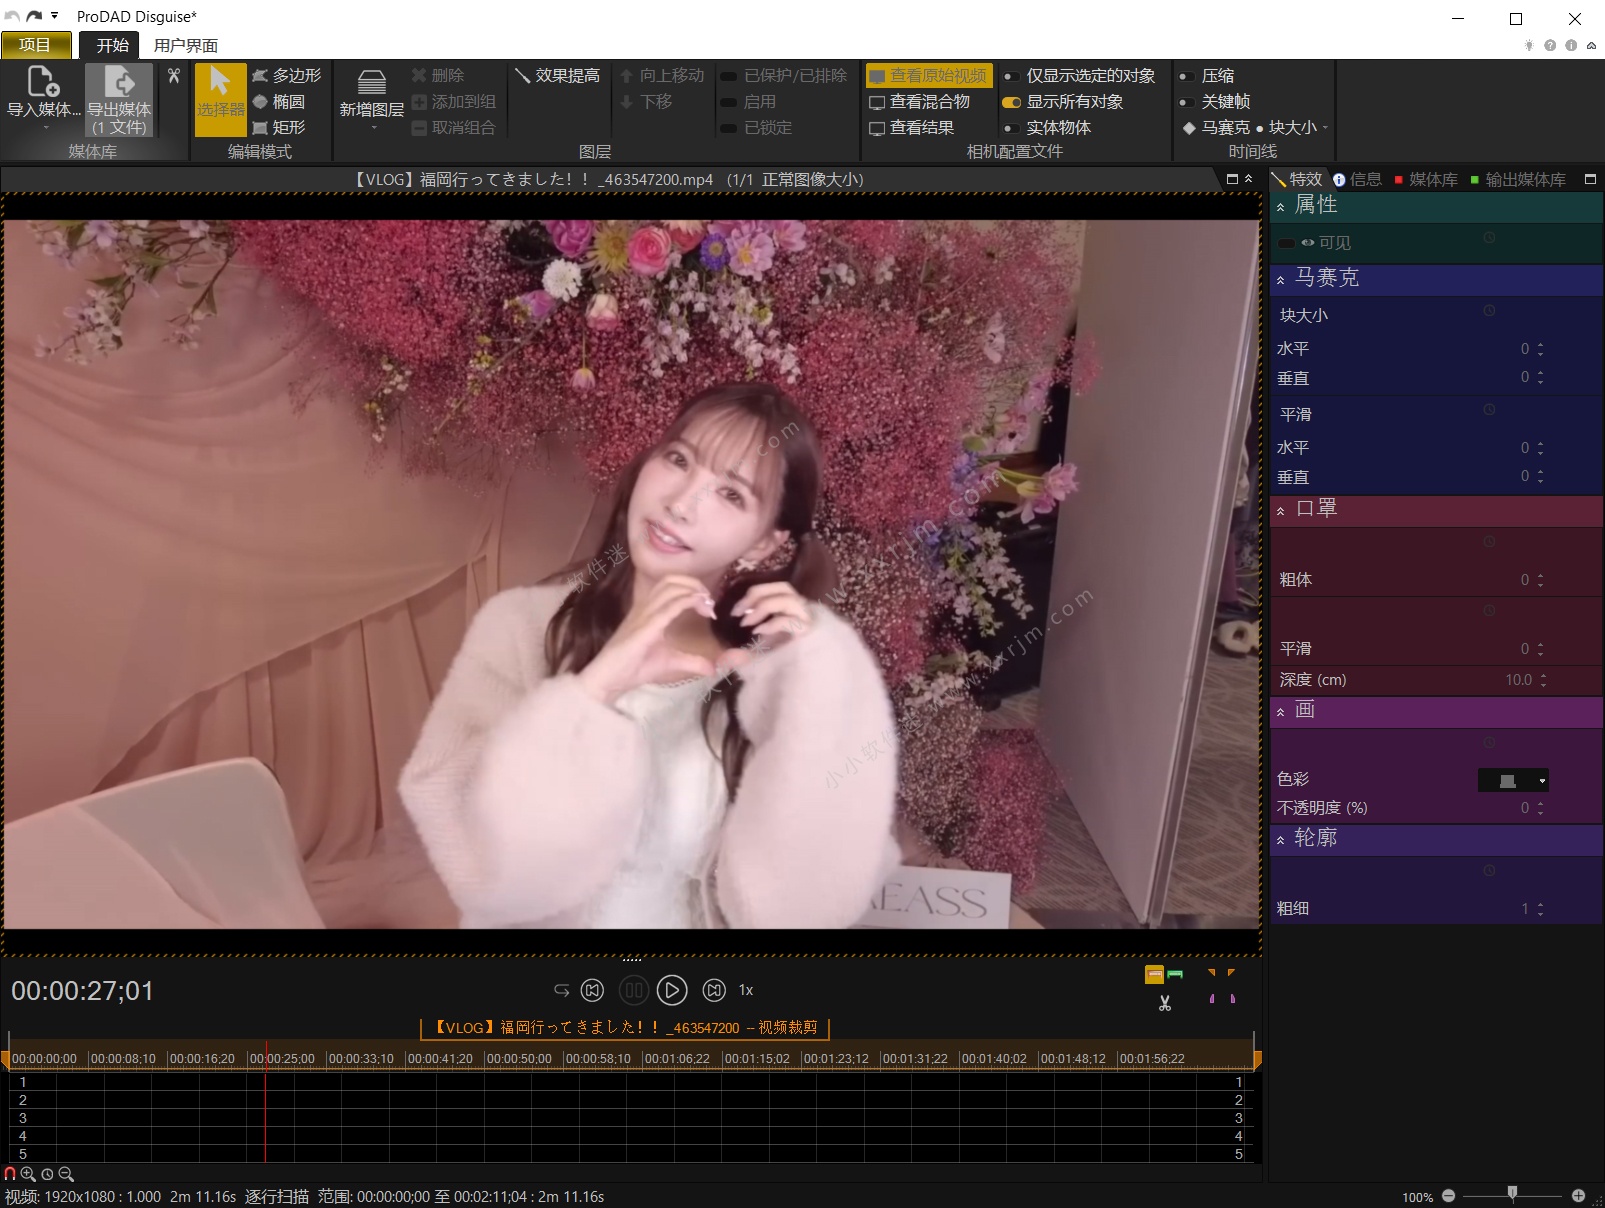The image size is (1605, 1208).
Task: Collapse the Outline (轮廓) section
Action: [1281, 840]
